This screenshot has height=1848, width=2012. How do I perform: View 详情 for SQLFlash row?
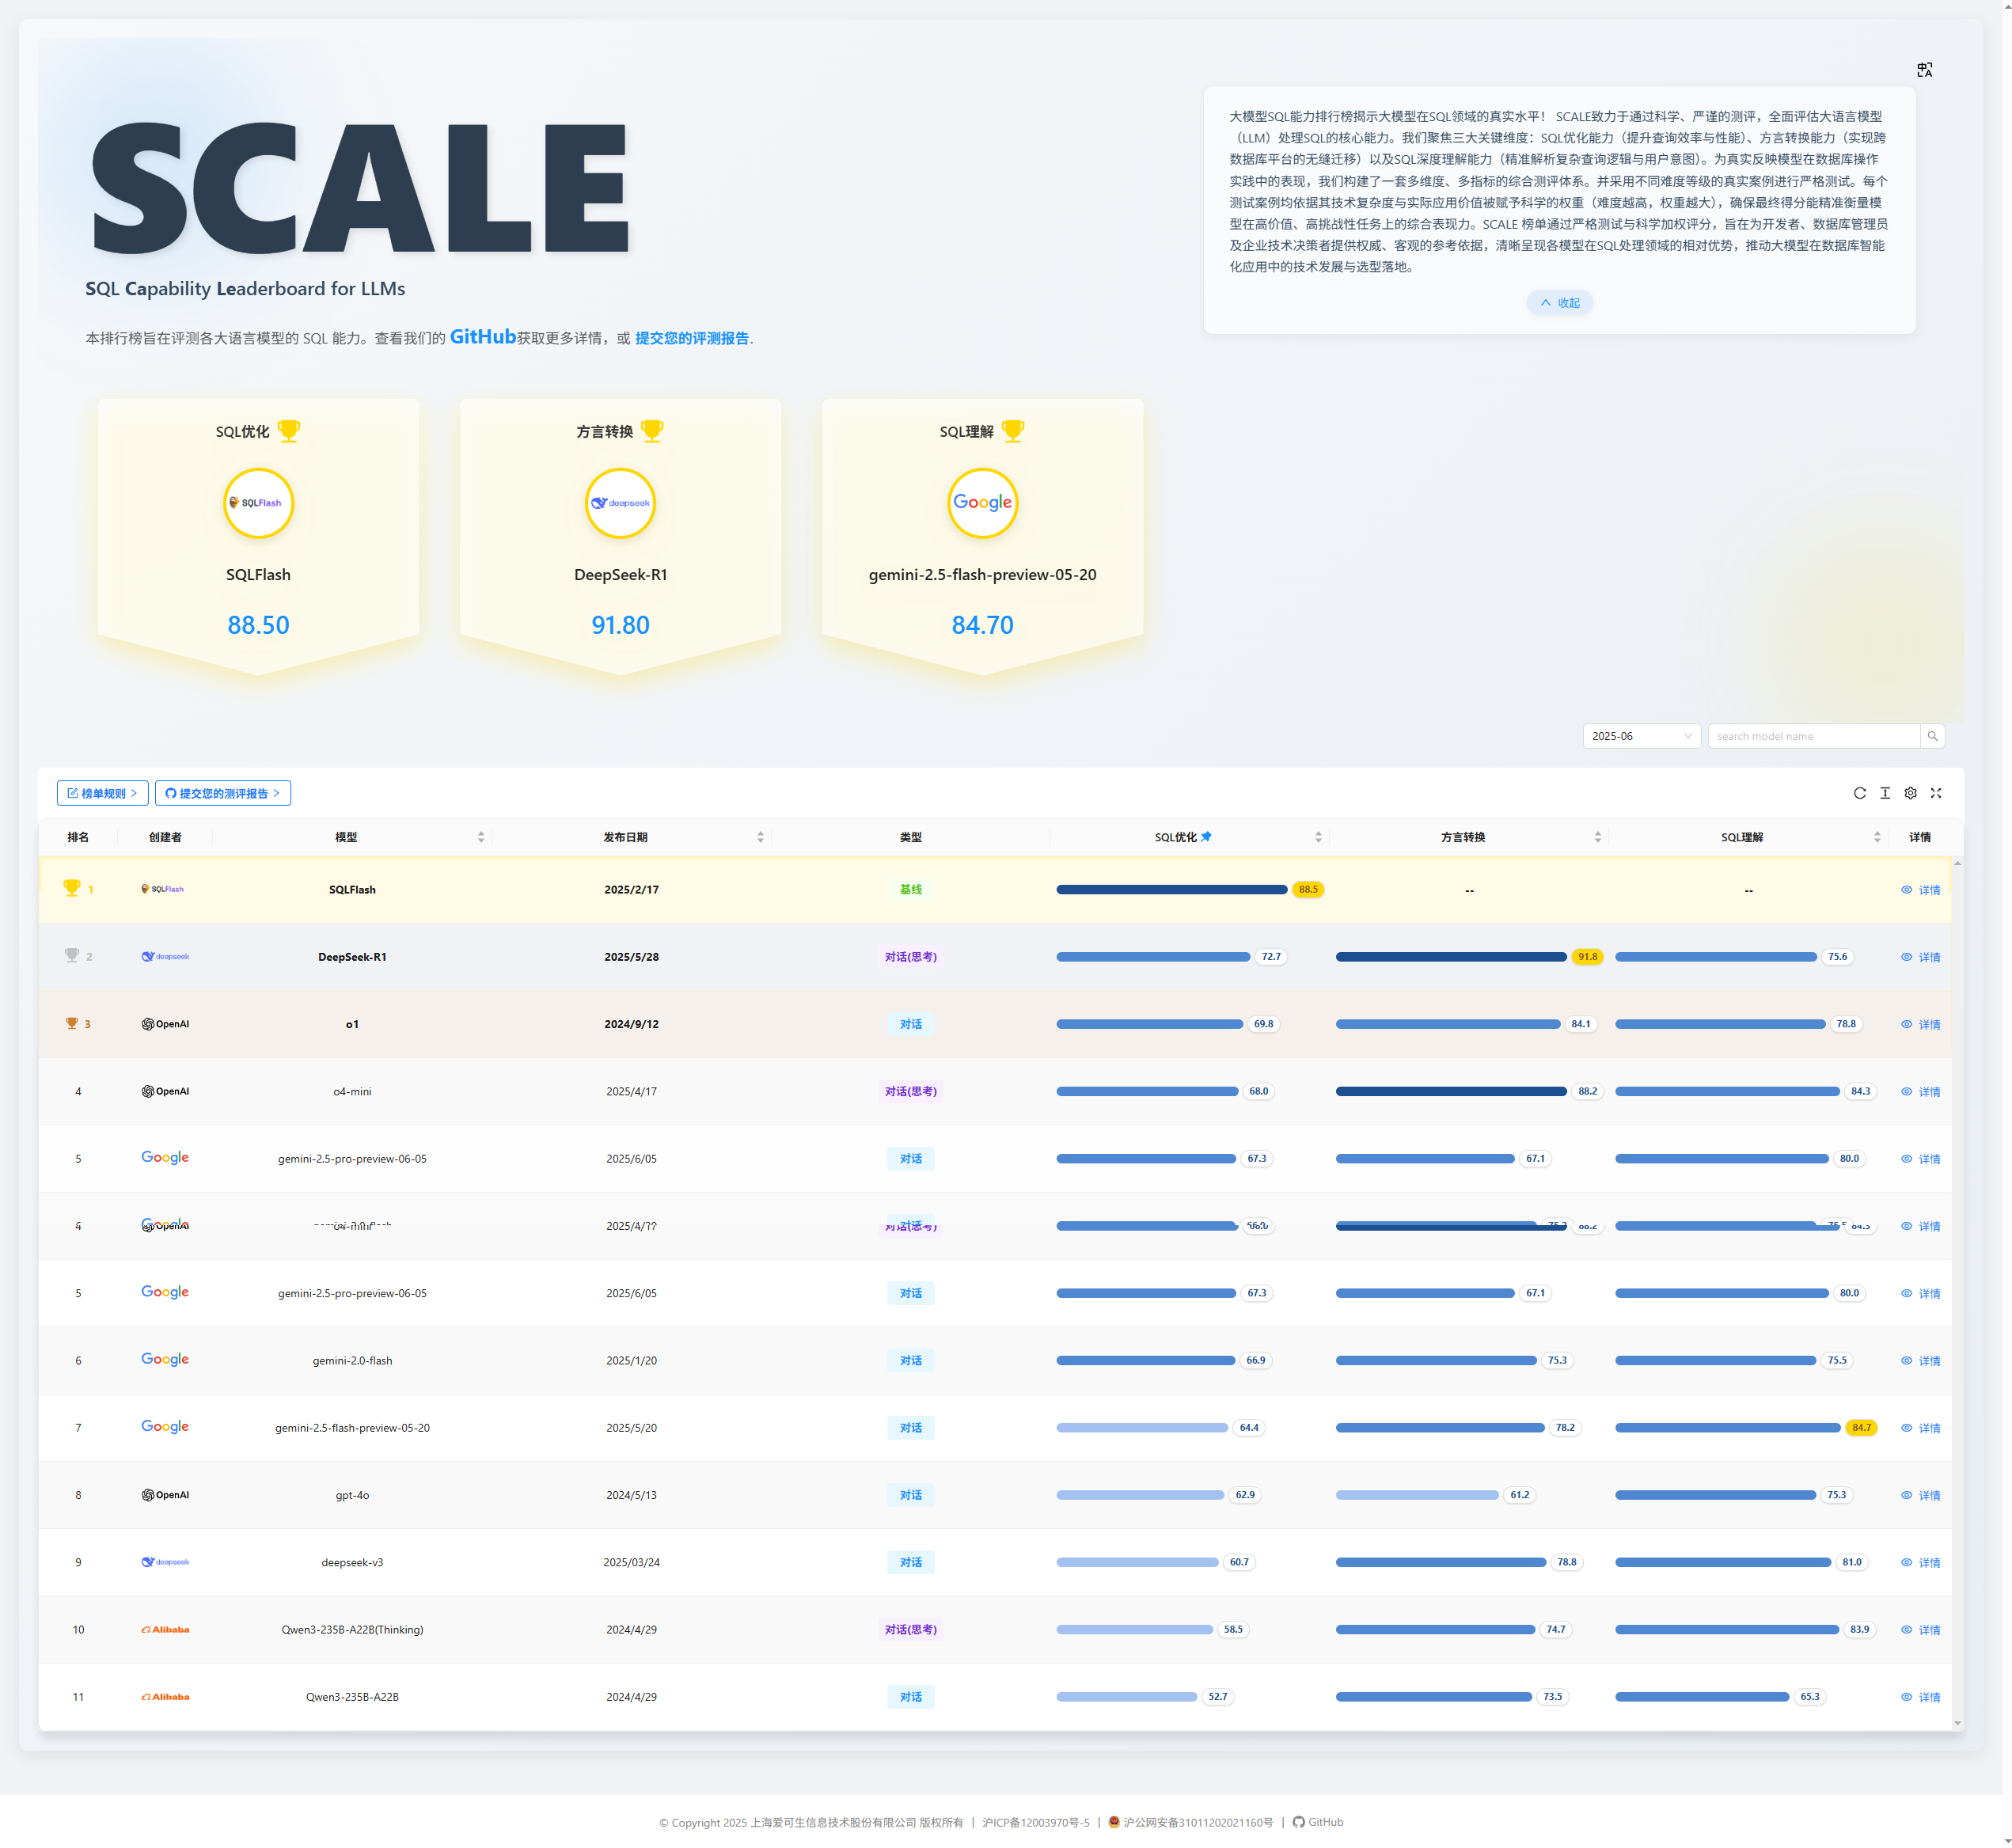[1921, 890]
